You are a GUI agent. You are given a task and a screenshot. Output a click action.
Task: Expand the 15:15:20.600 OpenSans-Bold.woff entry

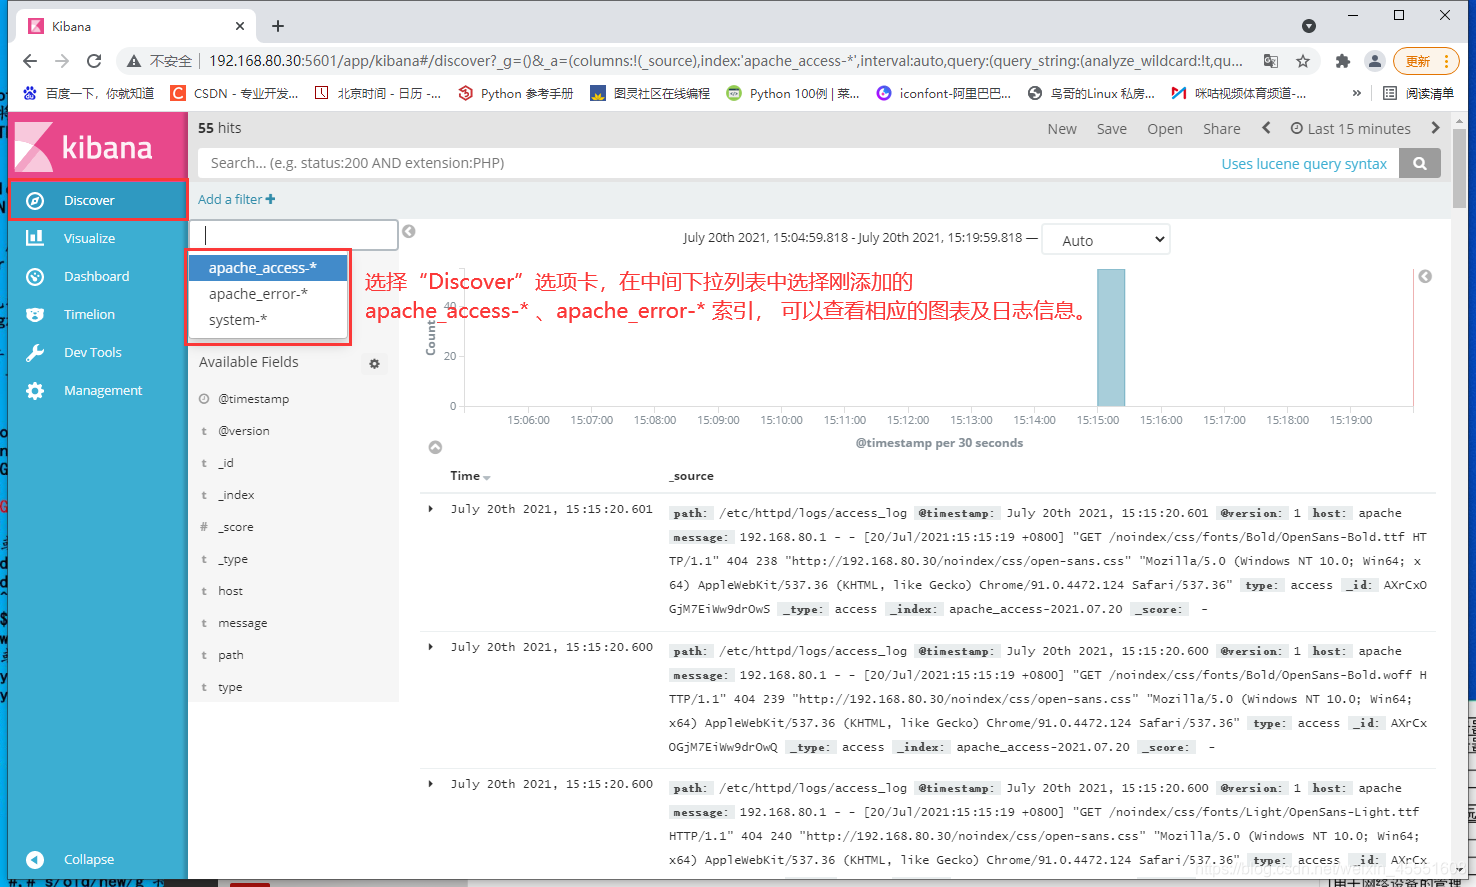tap(431, 647)
